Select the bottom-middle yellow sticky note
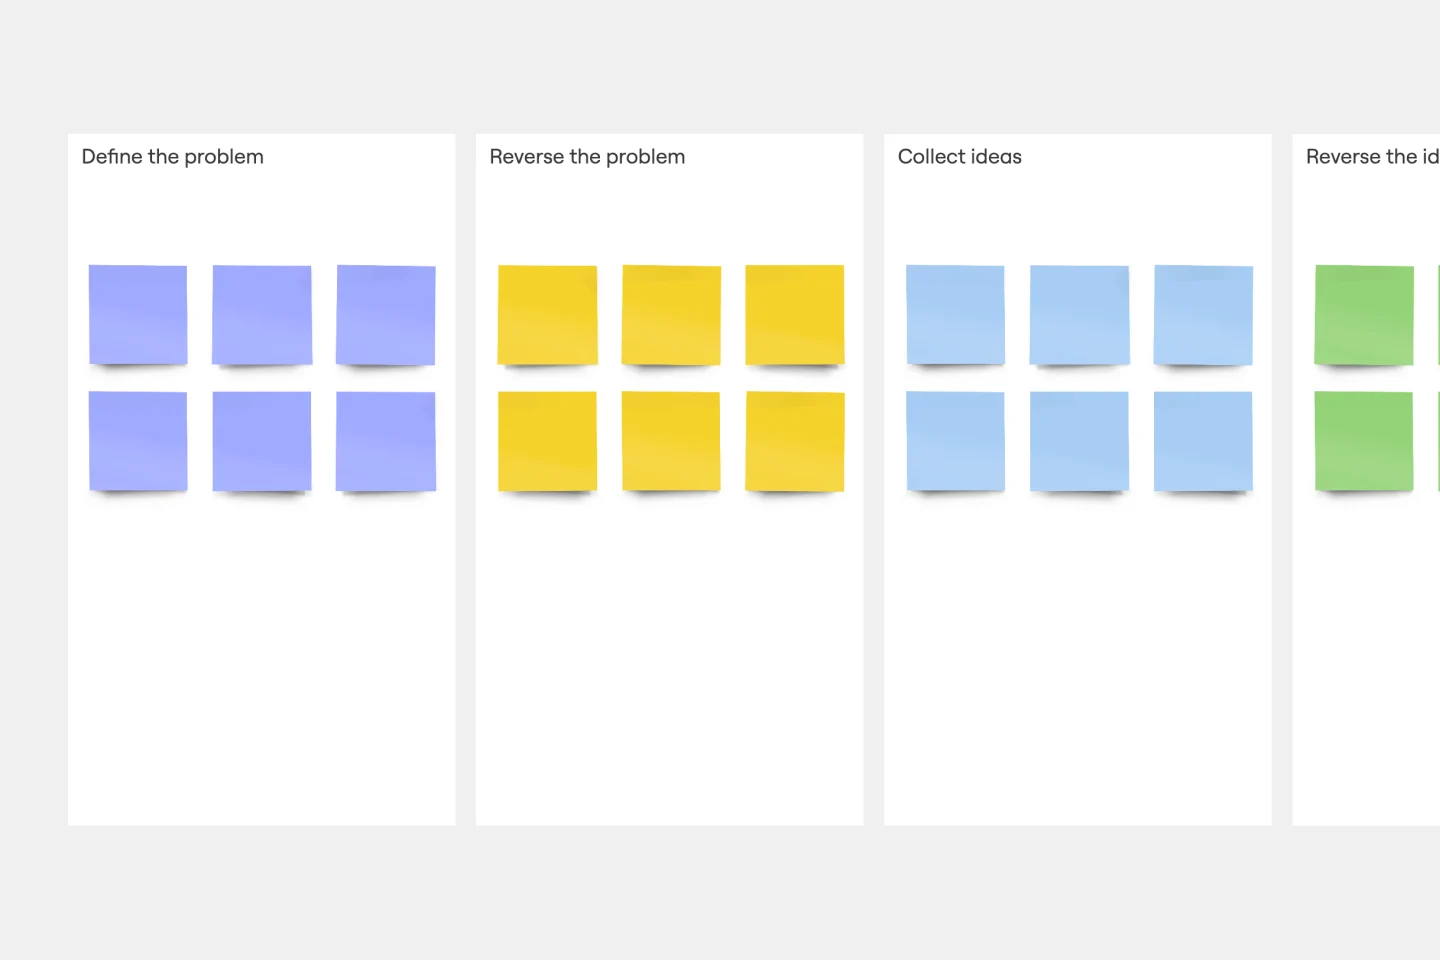Viewport: 1440px width, 960px height. pyautogui.click(x=671, y=441)
